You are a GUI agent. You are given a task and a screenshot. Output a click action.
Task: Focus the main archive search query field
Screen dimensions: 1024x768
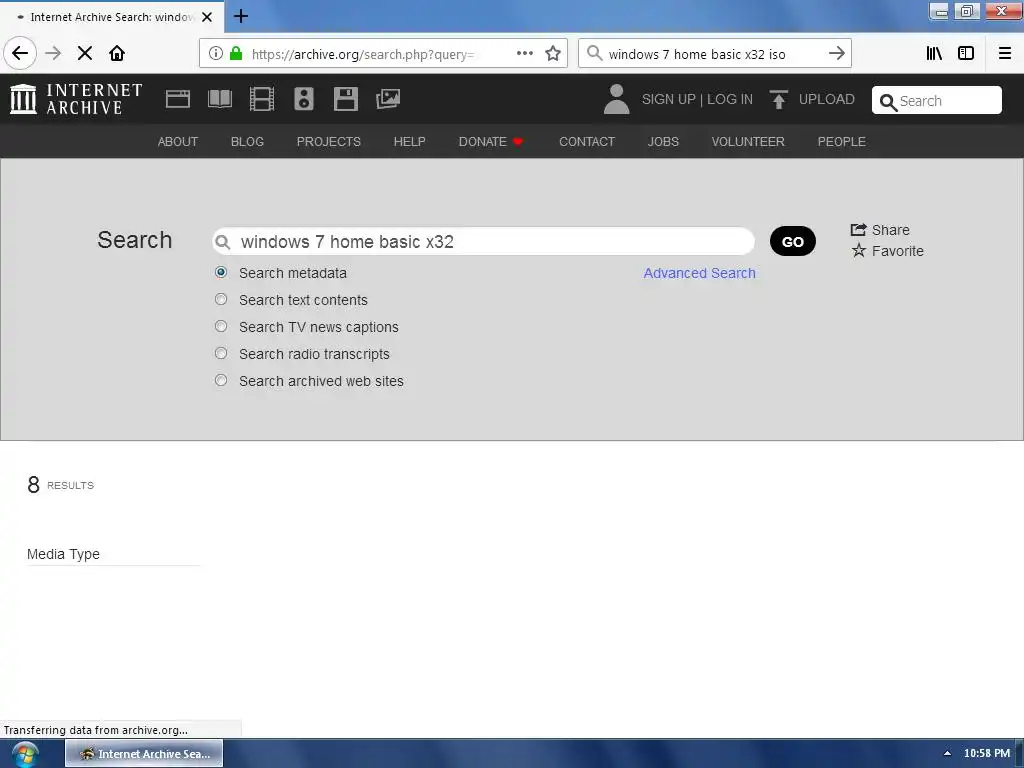(x=484, y=242)
